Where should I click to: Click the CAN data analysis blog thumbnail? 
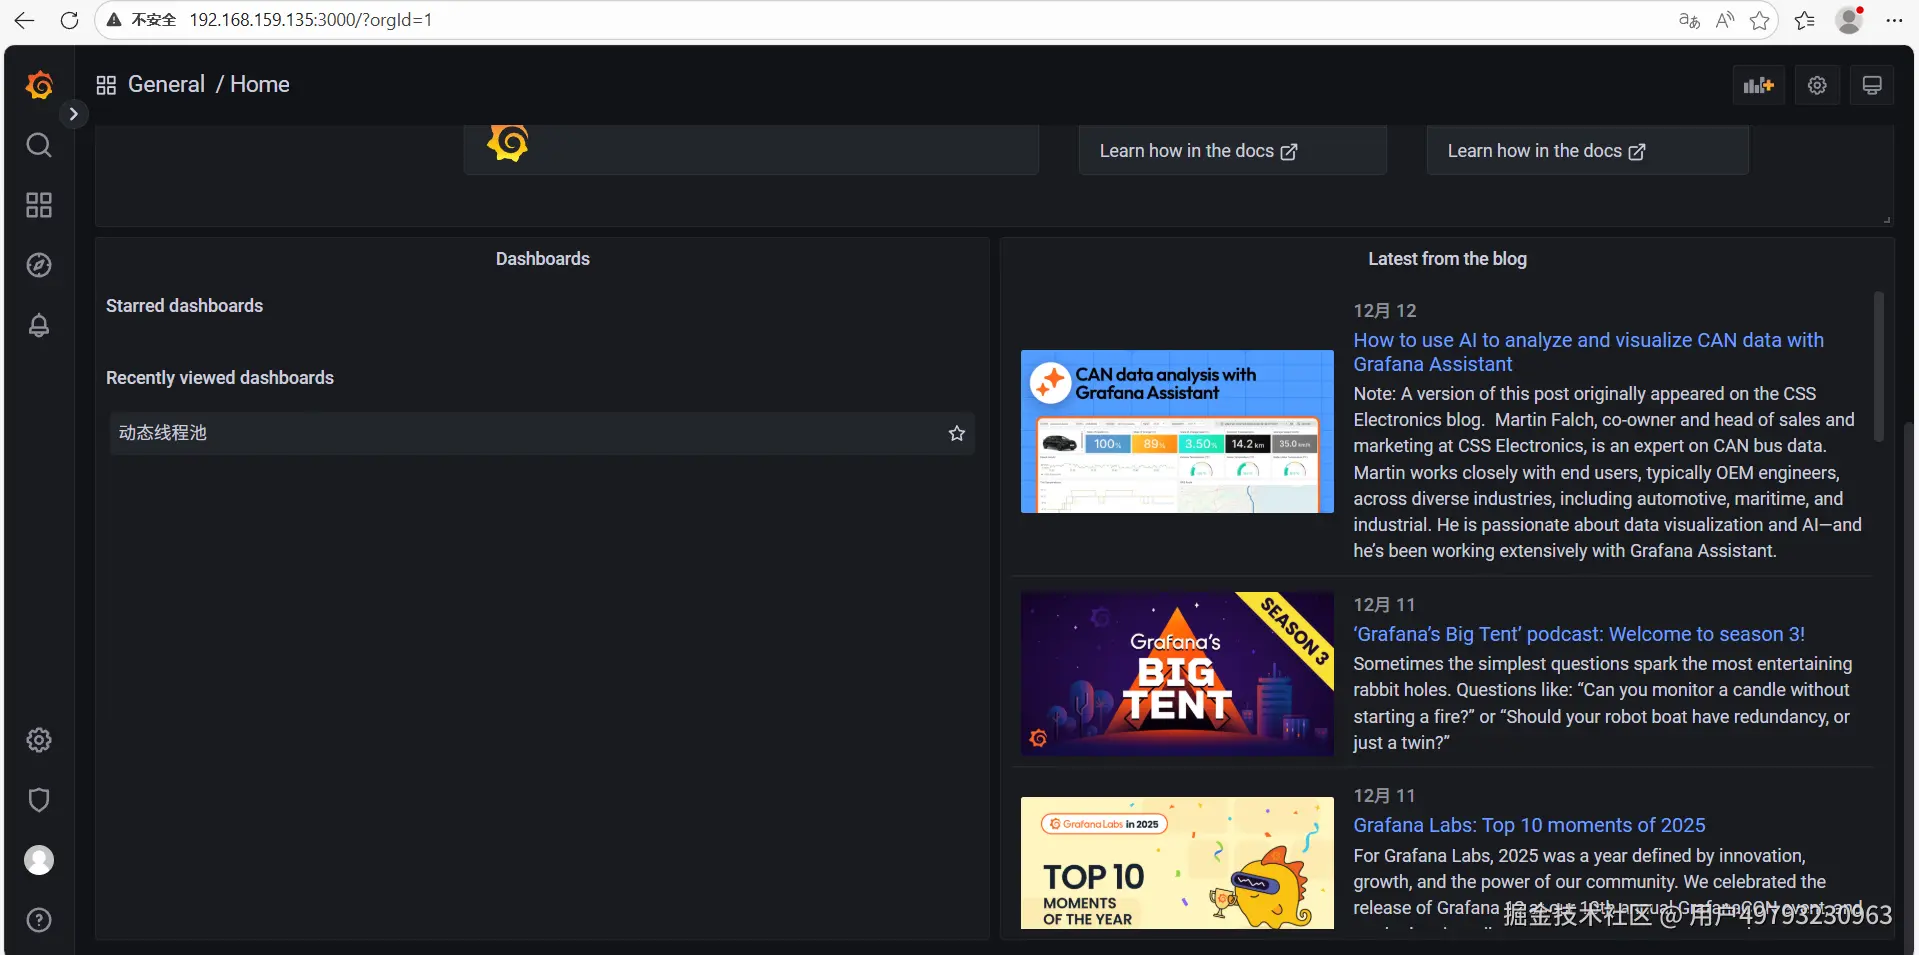click(1177, 431)
